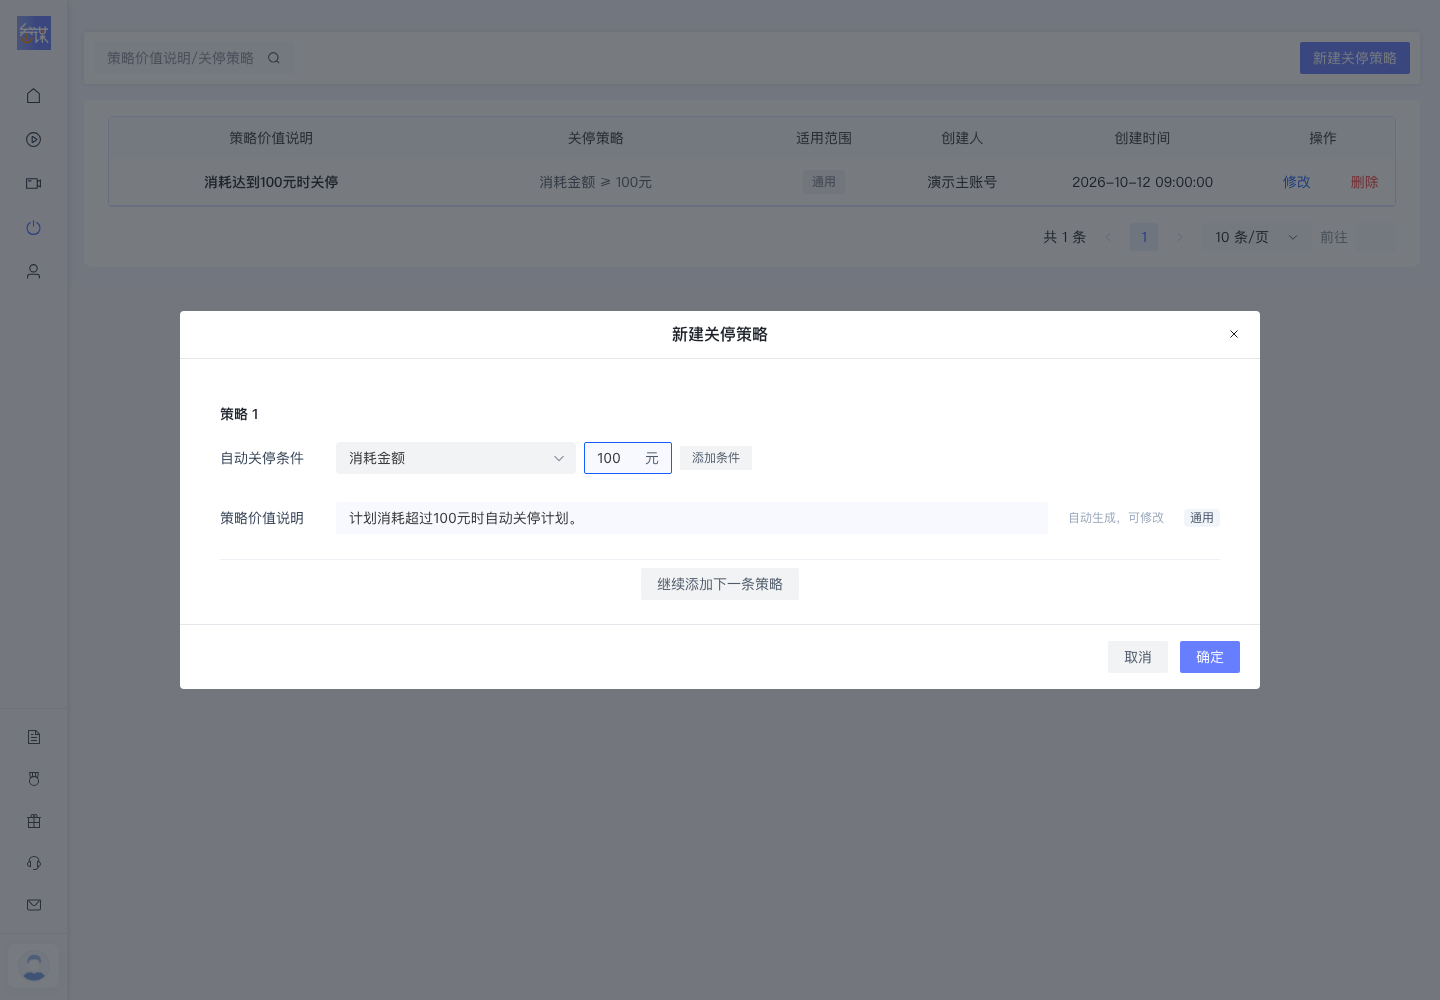This screenshot has width=1440, height=1000.
Task: Click the 共 1 条 total count text
Action: pos(1065,237)
